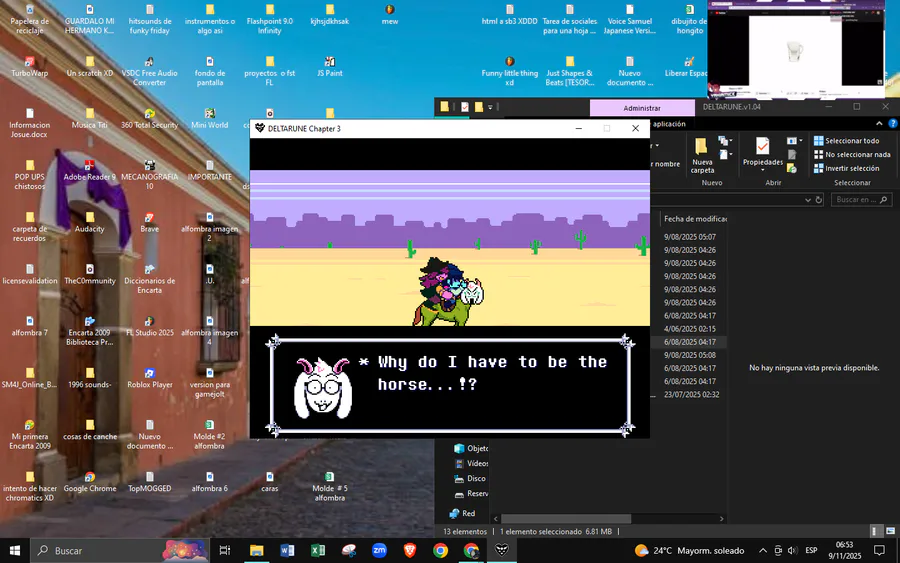Click Invertir selección in Explorer ribbon
The width and height of the screenshot is (900, 563).
click(847, 168)
